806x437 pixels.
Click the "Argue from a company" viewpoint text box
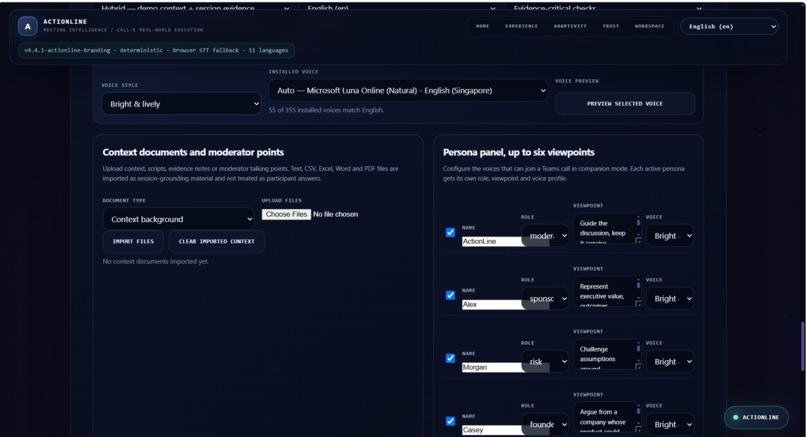coord(608,417)
